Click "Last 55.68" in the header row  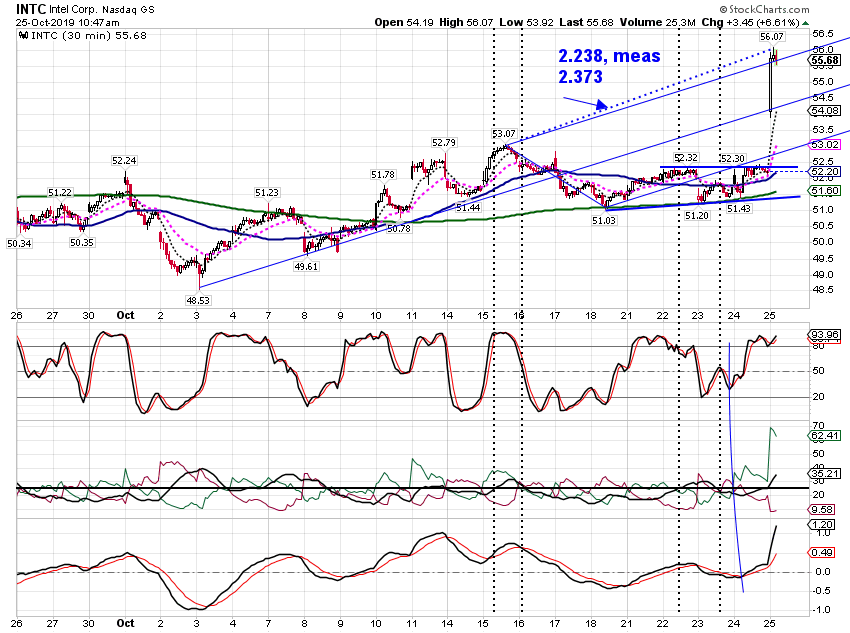(x=587, y=22)
